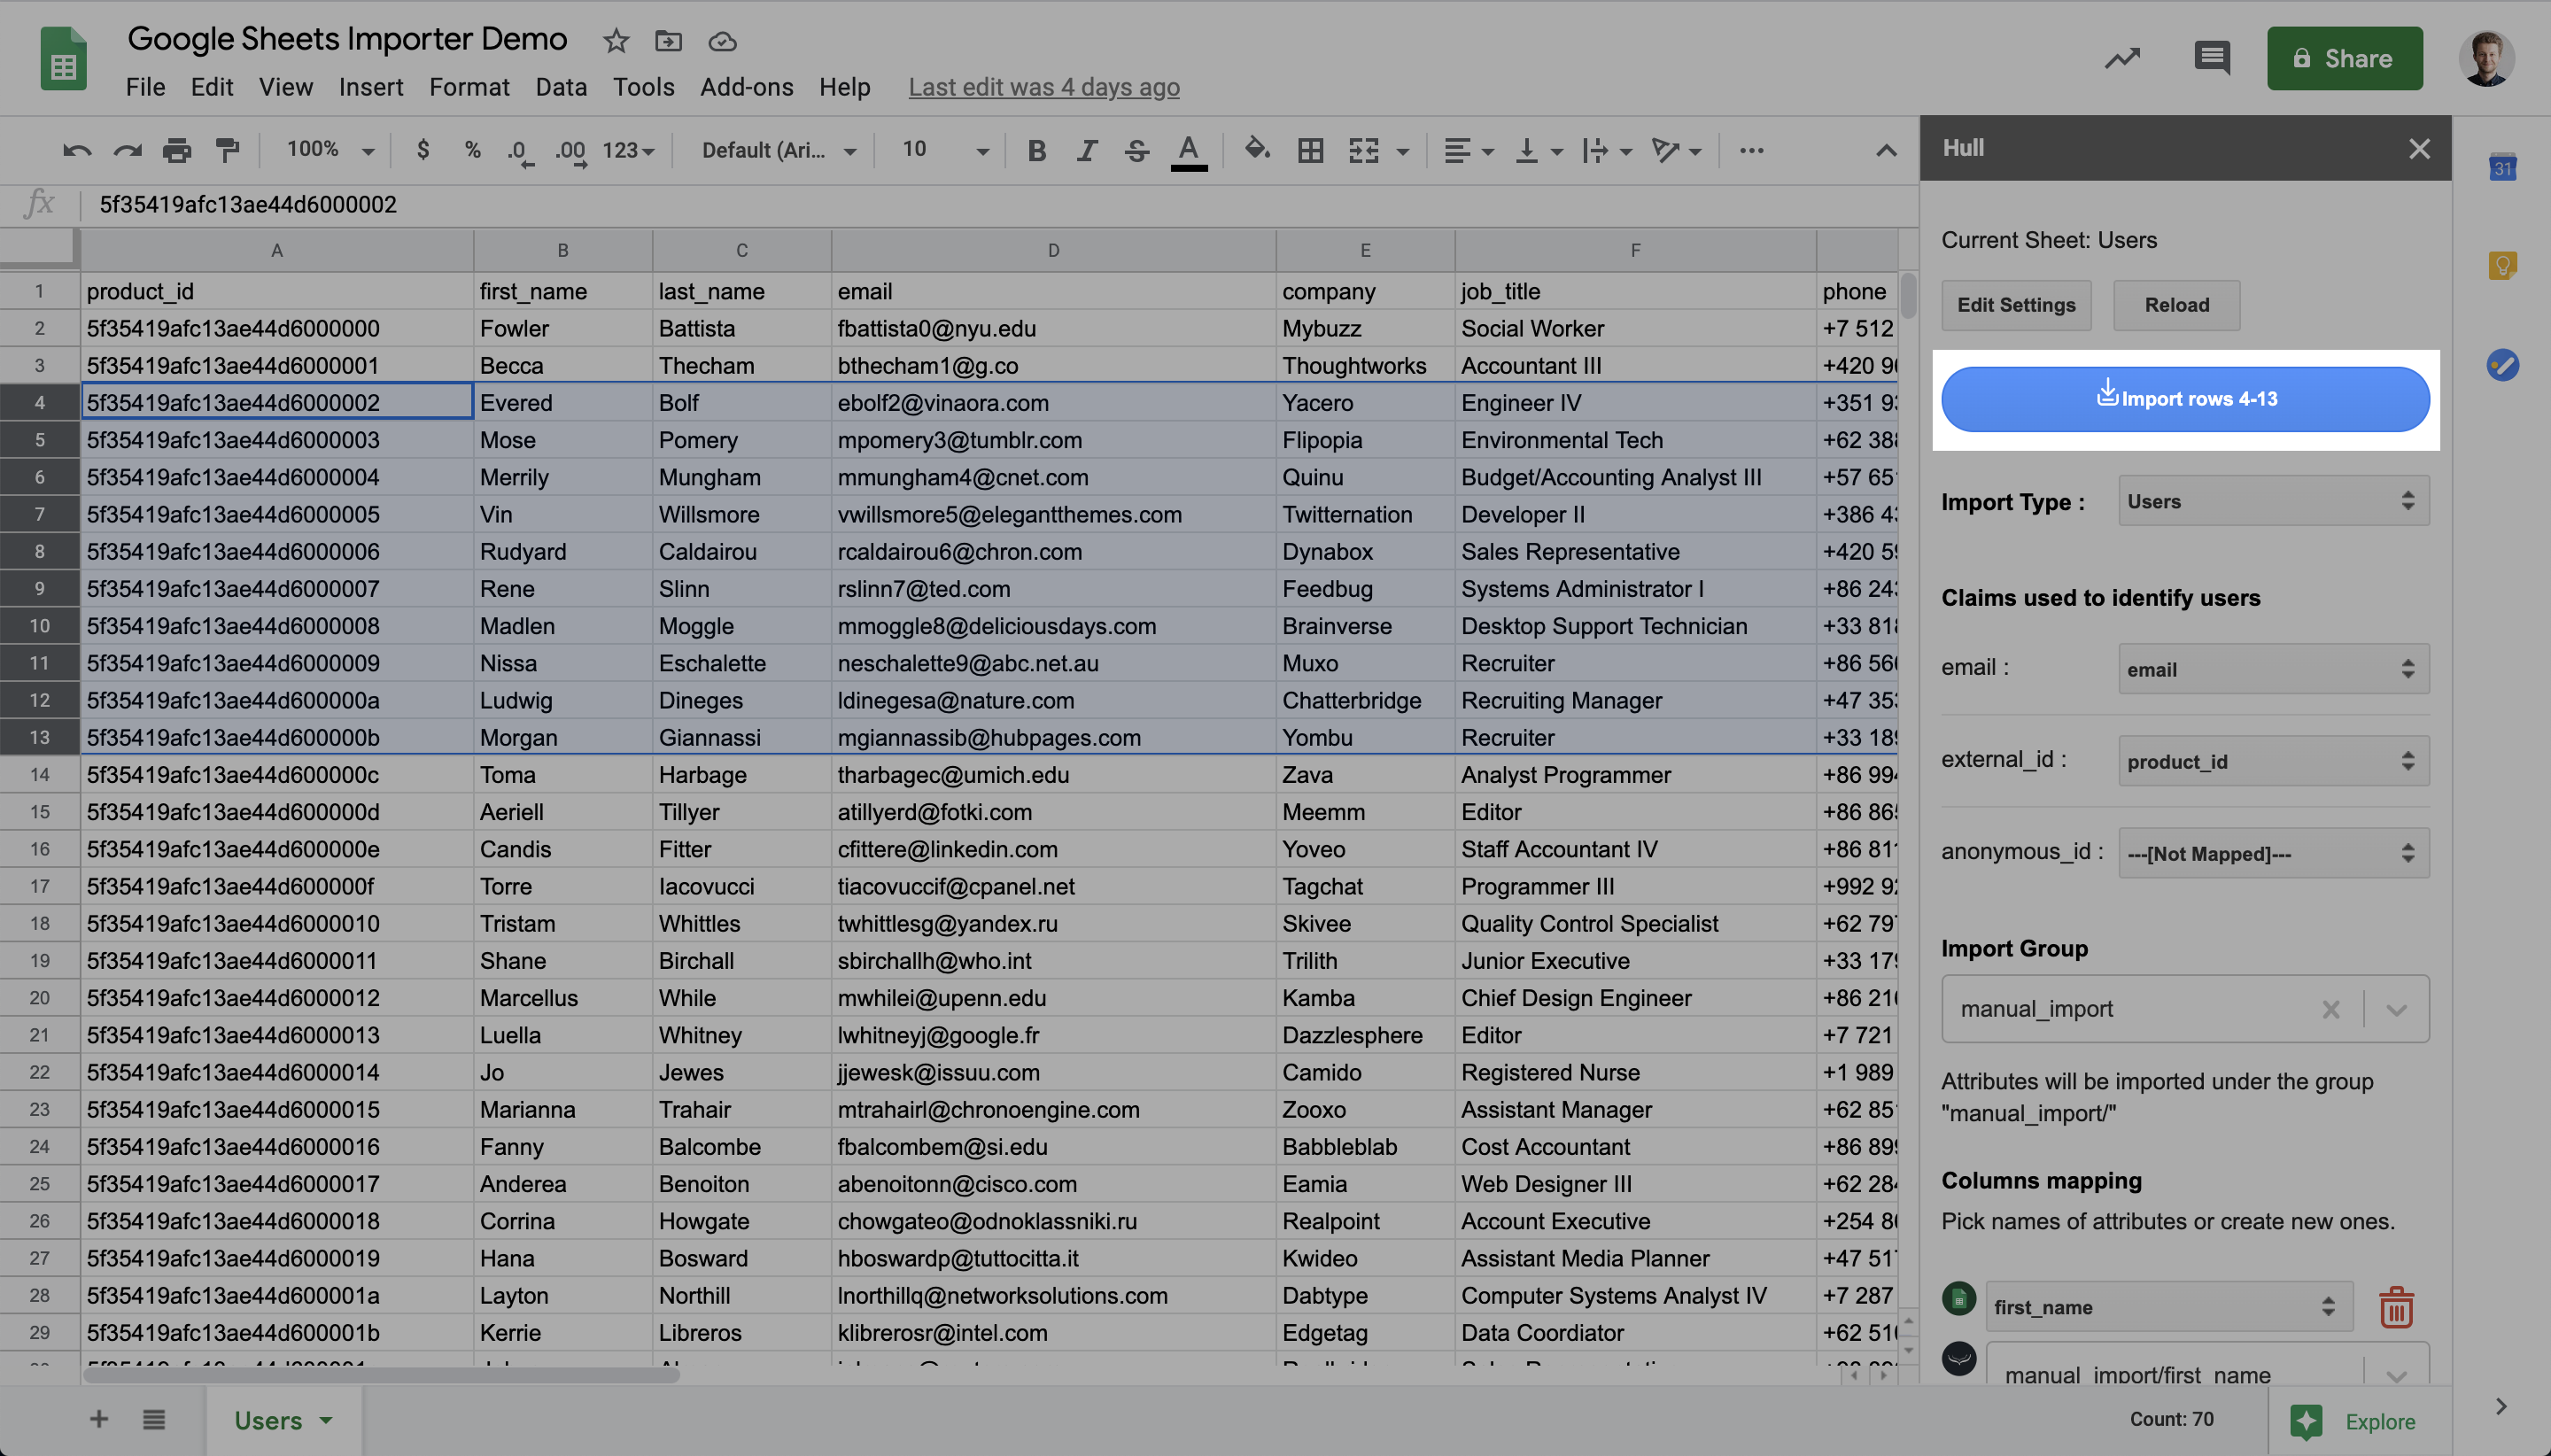This screenshot has height=1456, width=2551.
Task: Toggle bold formatting
Action: (1037, 151)
